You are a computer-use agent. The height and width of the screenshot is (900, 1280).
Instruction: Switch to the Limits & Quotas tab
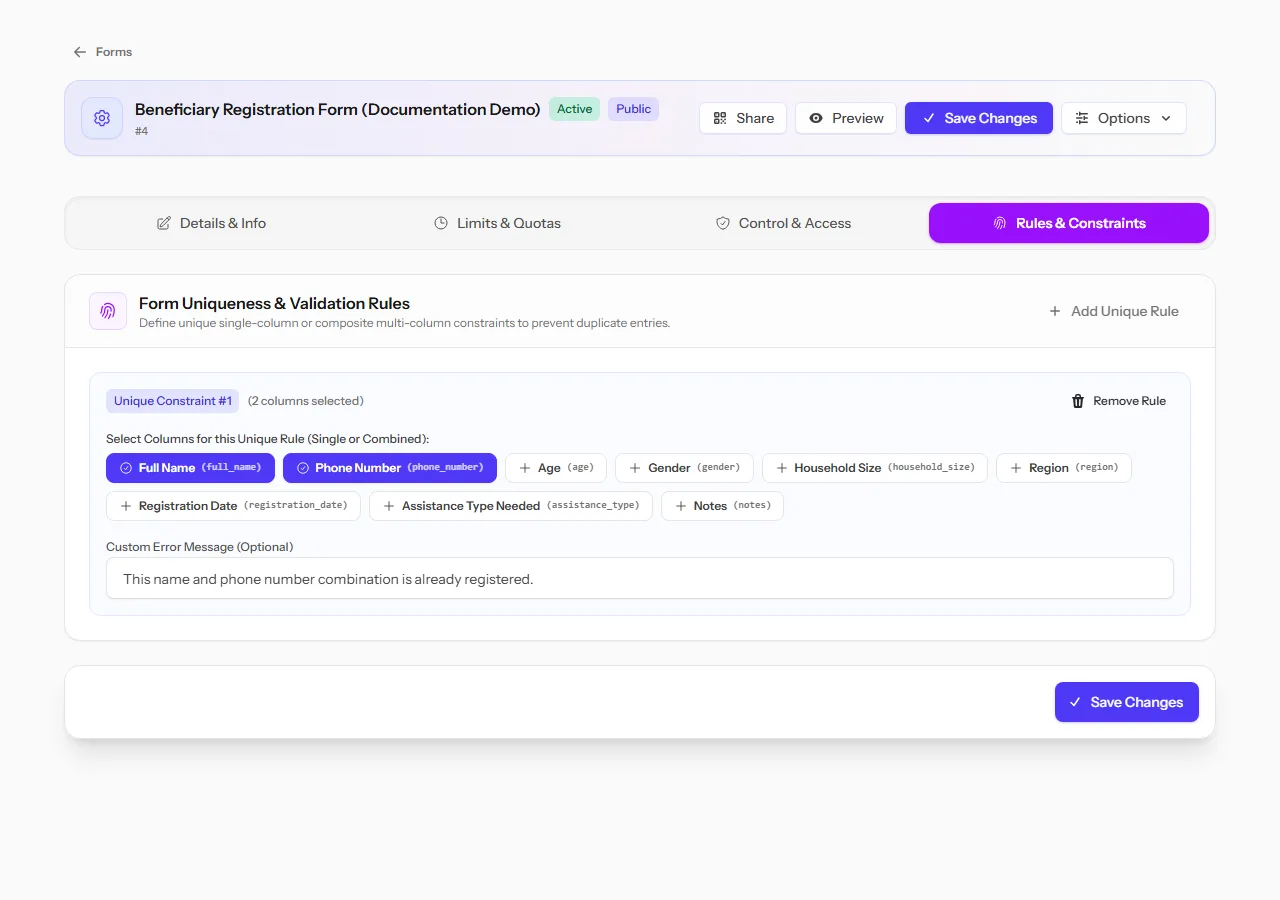click(498, 223)
